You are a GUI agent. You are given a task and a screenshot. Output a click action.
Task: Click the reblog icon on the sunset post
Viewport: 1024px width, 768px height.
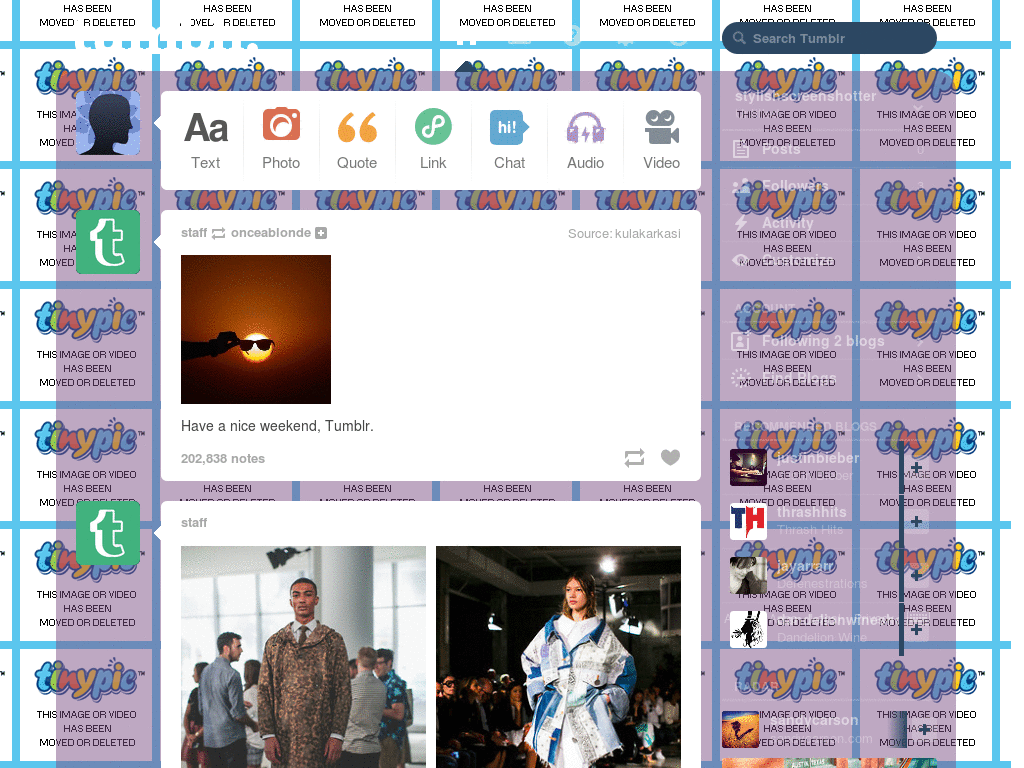click(634, 457)
